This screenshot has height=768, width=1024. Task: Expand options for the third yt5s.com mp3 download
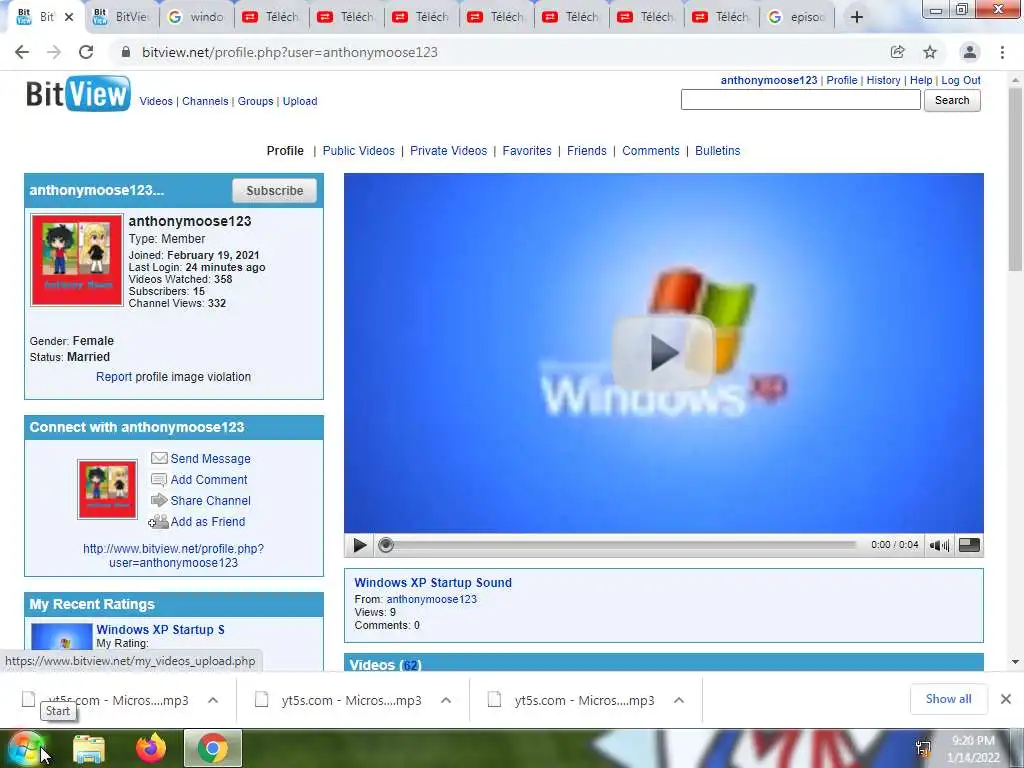[679, 700]
